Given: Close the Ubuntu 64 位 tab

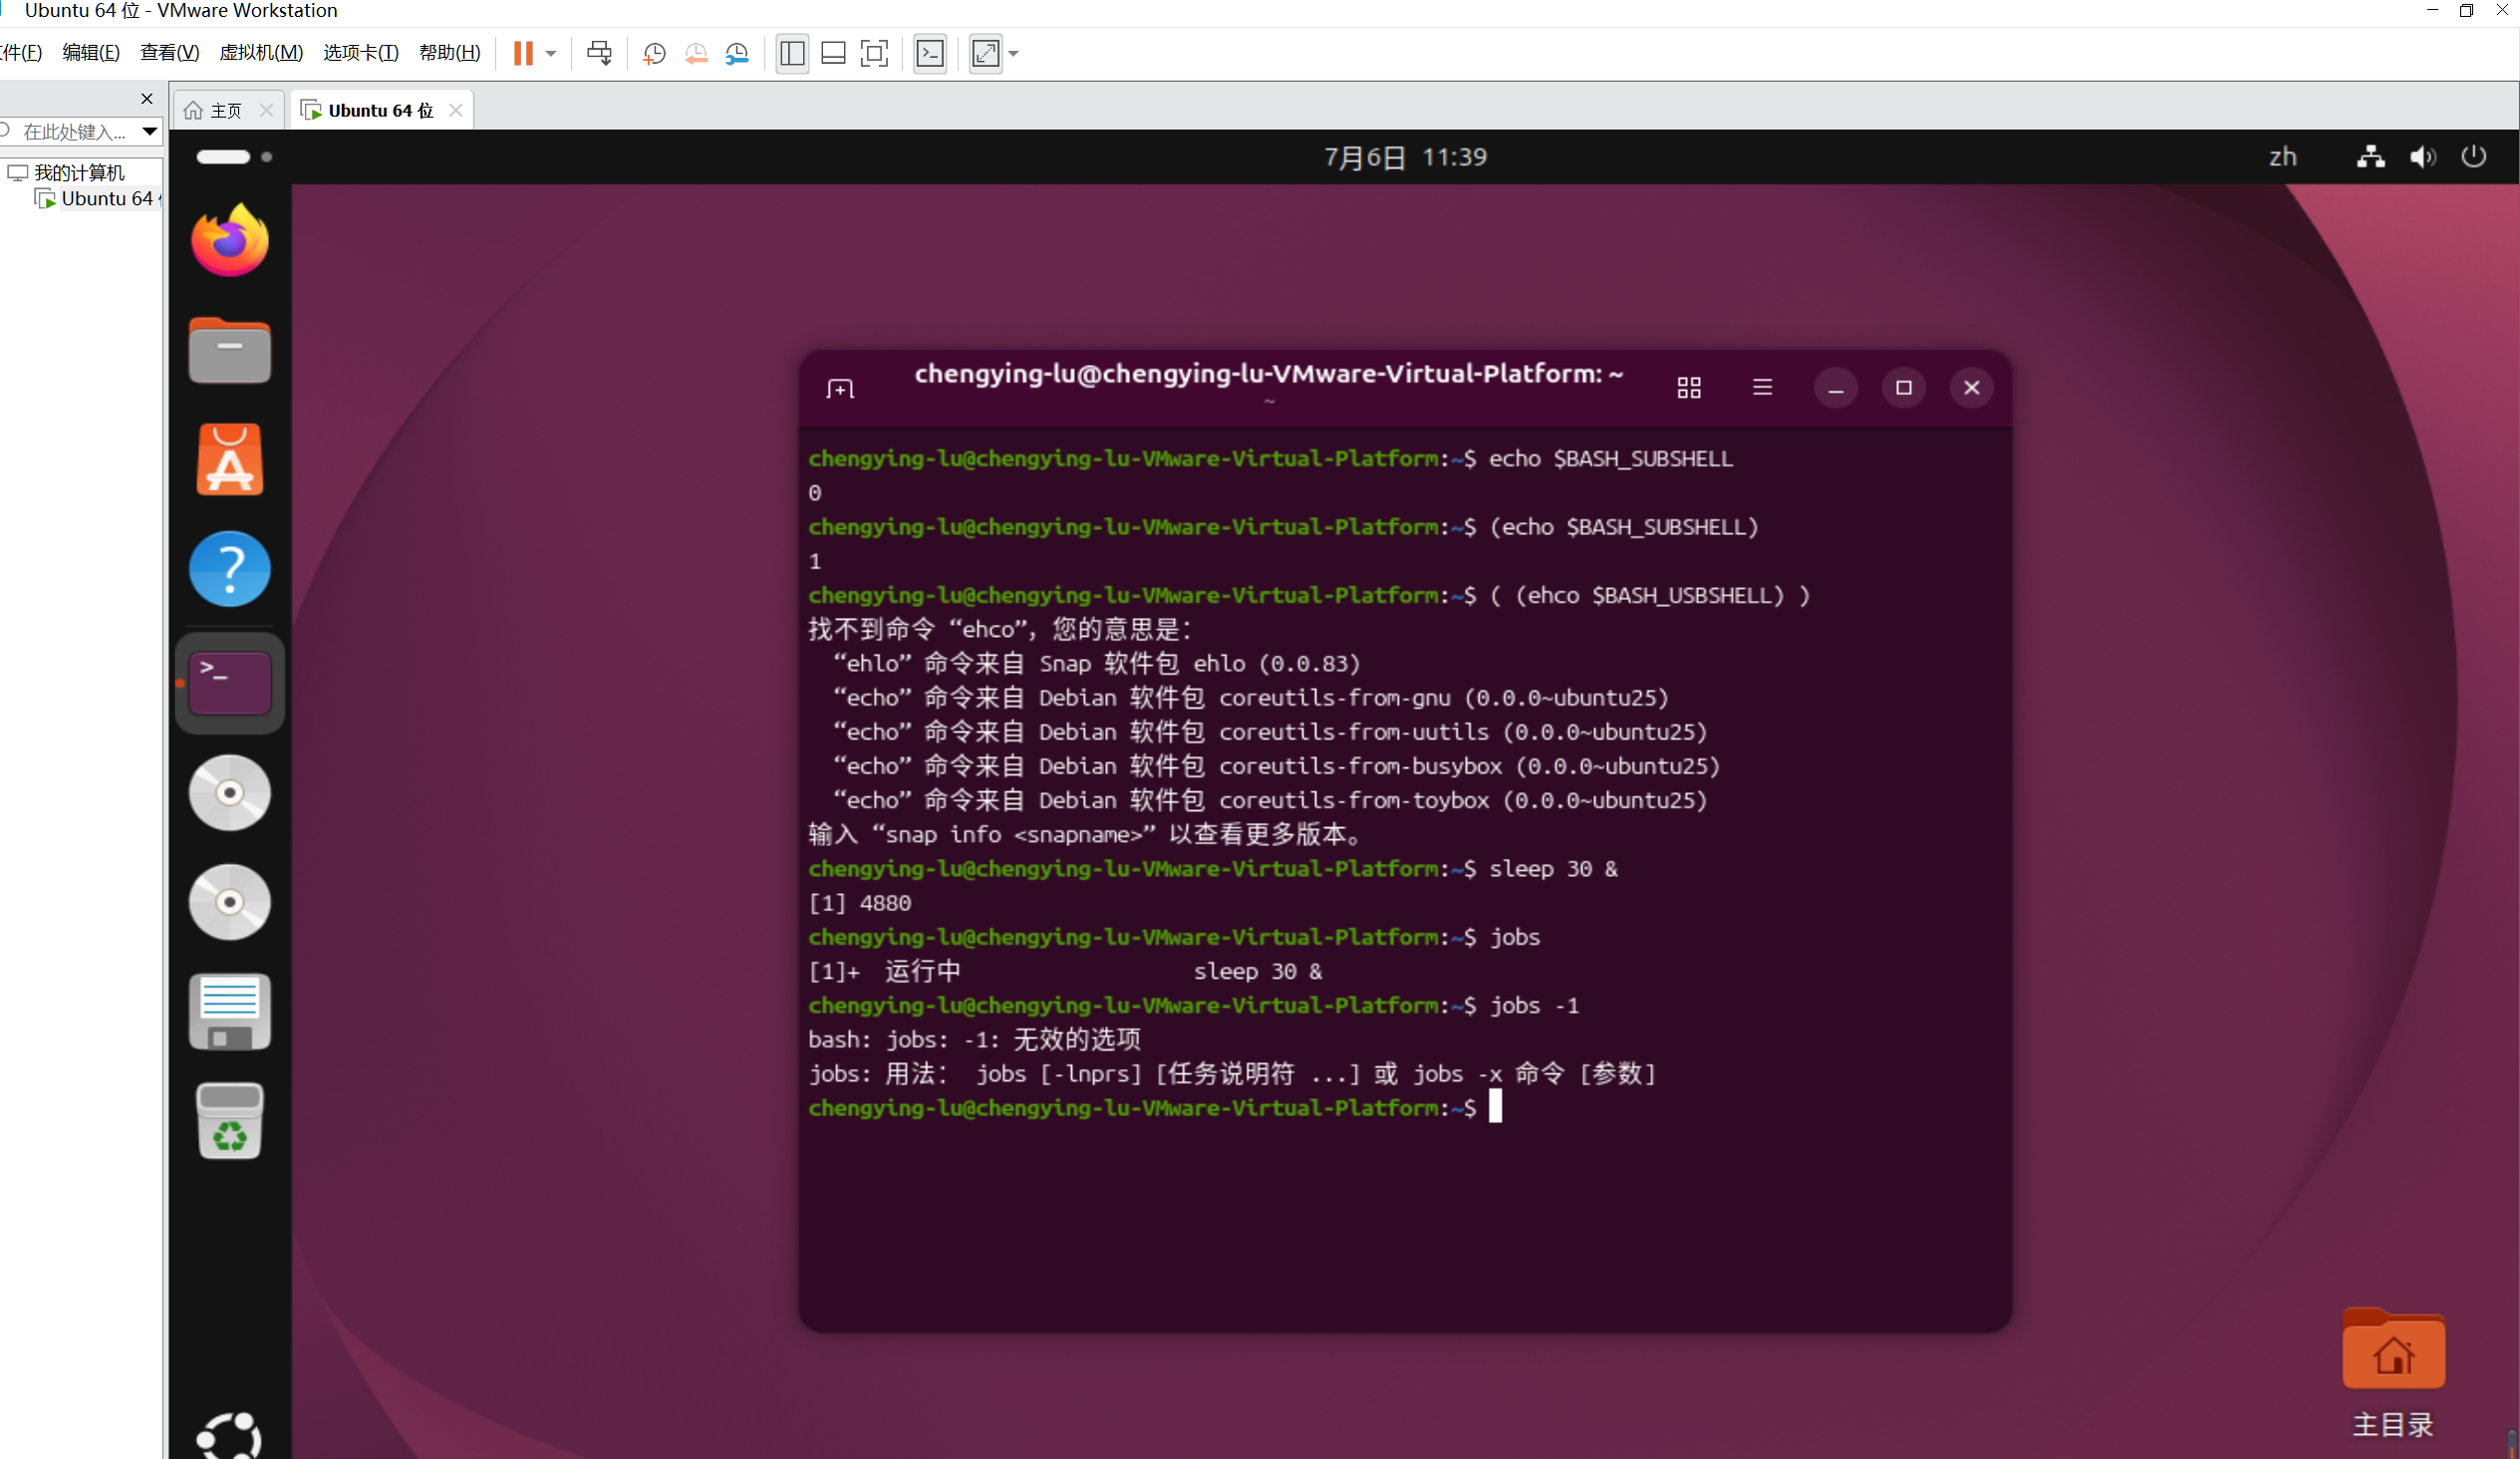Looking at the screenshot, I should pos(456,110).
